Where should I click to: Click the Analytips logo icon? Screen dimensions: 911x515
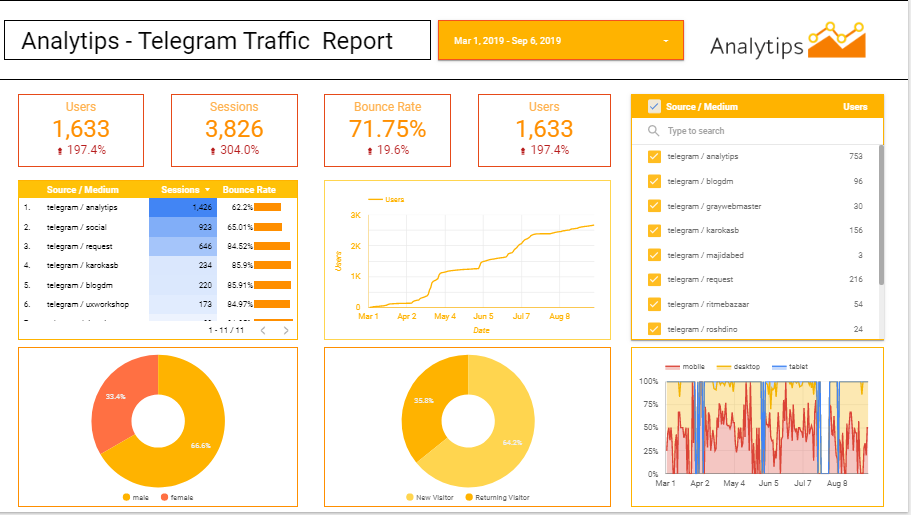click(837, 41)
